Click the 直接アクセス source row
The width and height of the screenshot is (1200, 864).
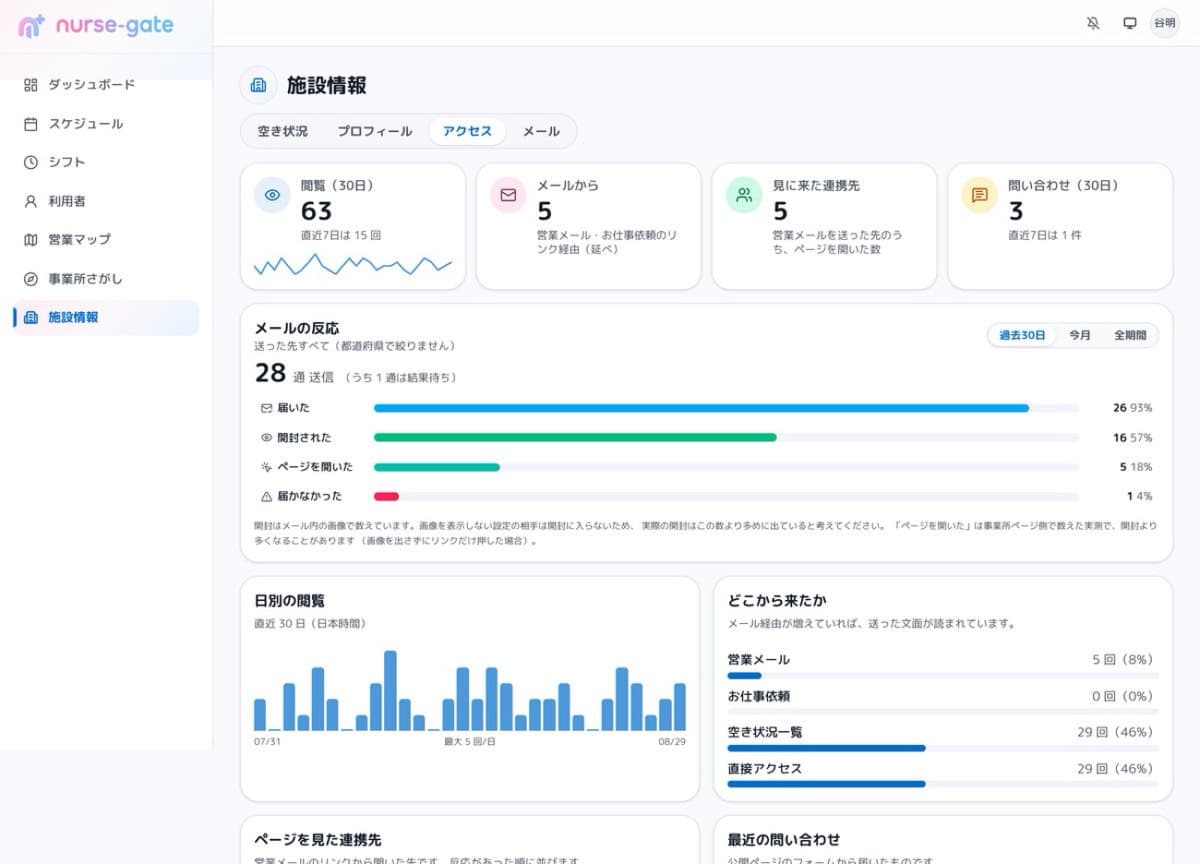[943, 774]
